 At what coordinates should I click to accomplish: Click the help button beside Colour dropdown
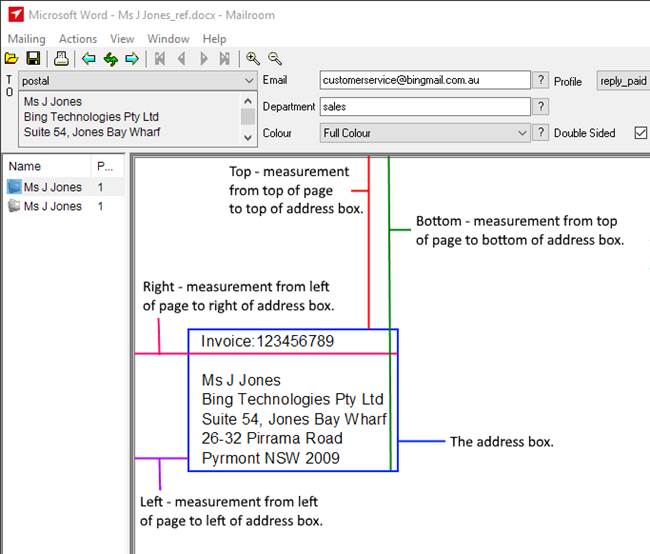click(x=541, y=133)
